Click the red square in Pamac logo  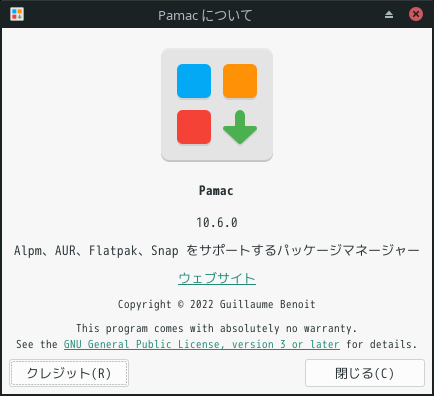point(194,127)
